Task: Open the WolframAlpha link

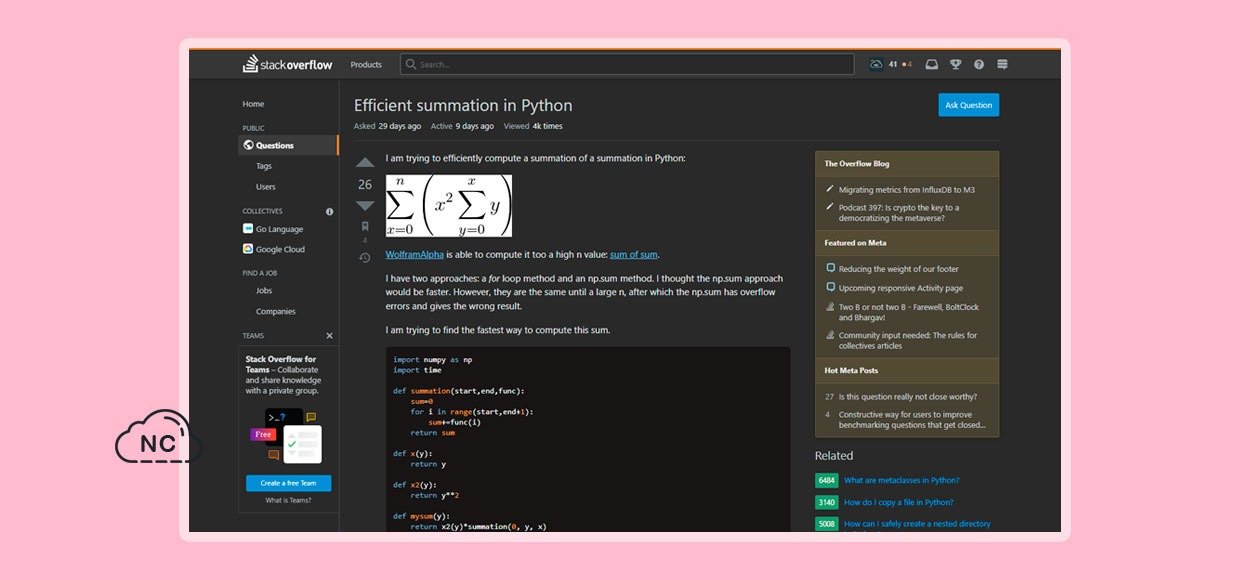Action: (x=415, y=254)
